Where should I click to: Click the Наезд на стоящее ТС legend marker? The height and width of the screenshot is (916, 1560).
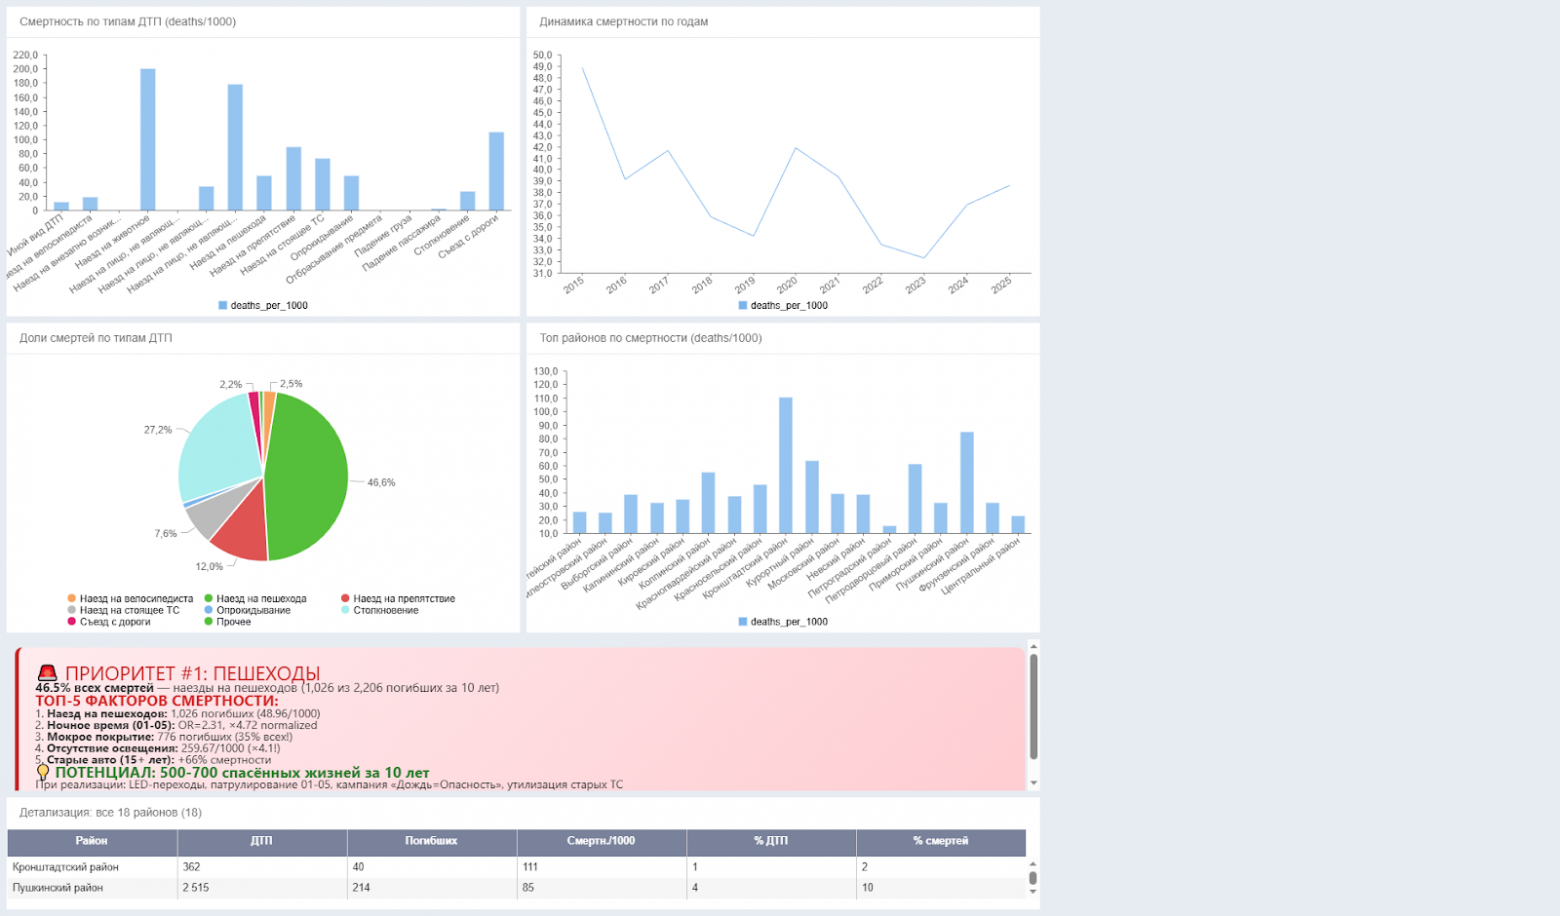[x=71, y=610]
